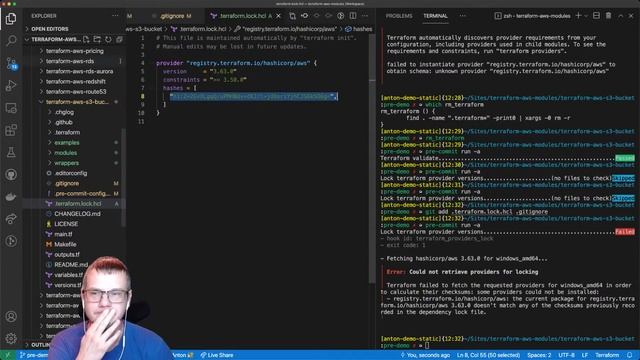Viewport: 640px width, 360px height.
Task: Expand the terraform-aws-route53 folder
Action: [76, 92]
